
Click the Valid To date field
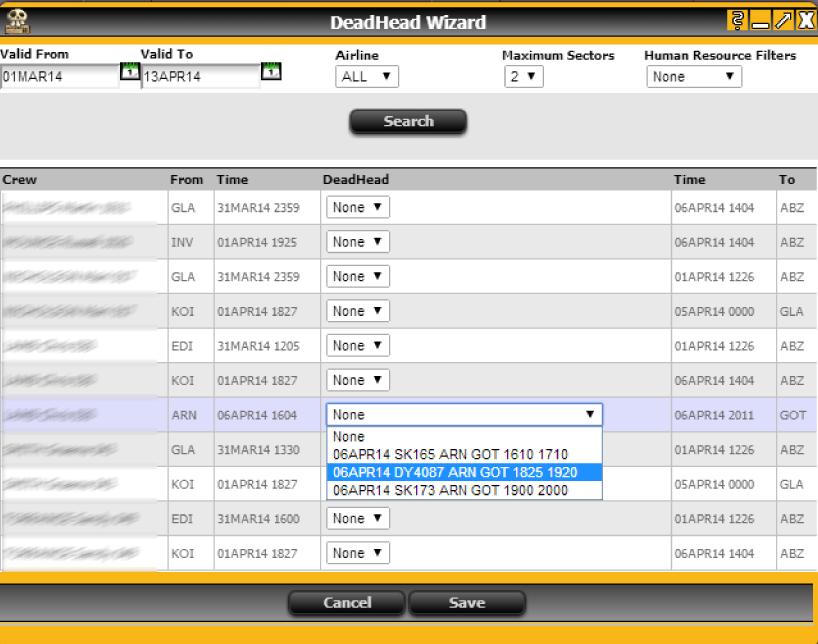click(200, 77)
